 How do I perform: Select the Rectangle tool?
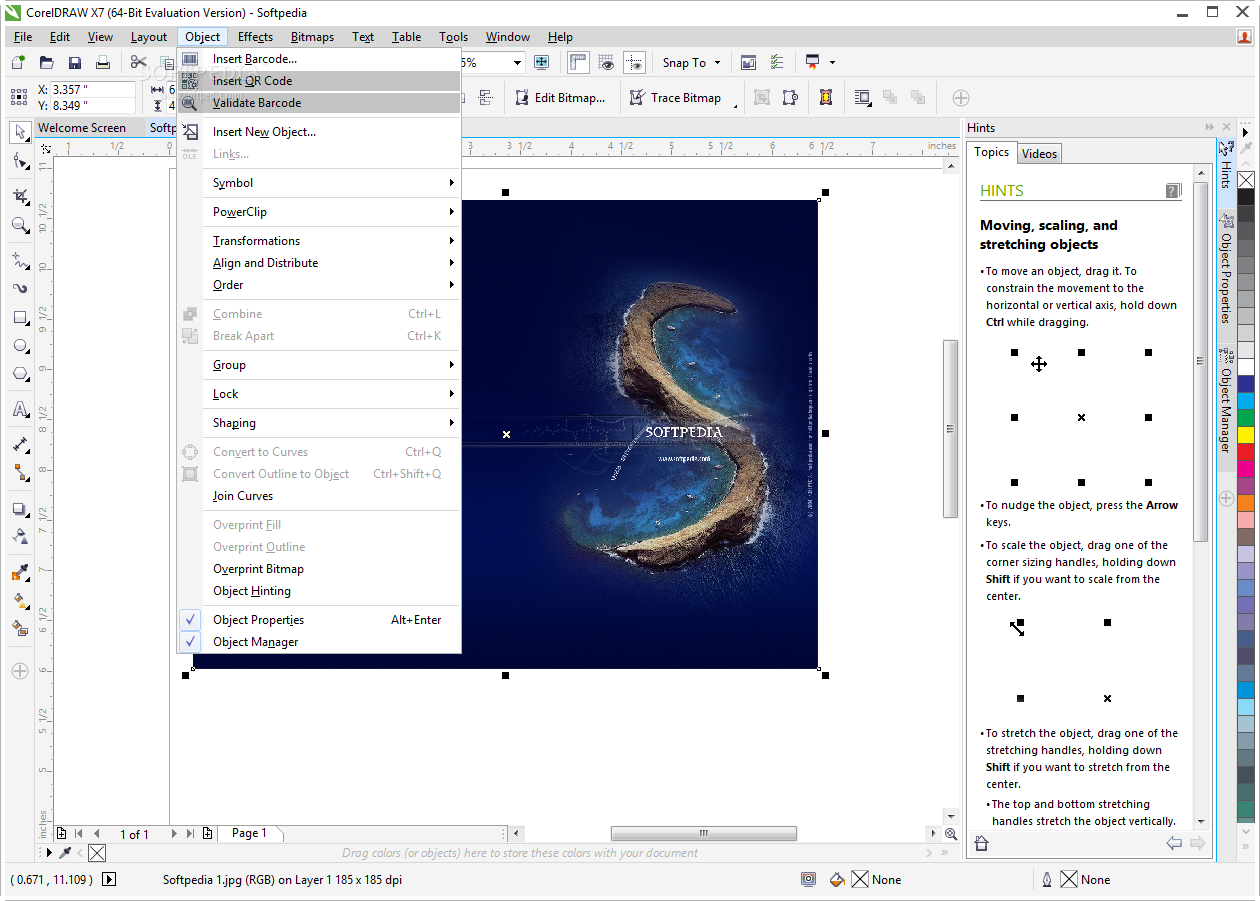20,318
